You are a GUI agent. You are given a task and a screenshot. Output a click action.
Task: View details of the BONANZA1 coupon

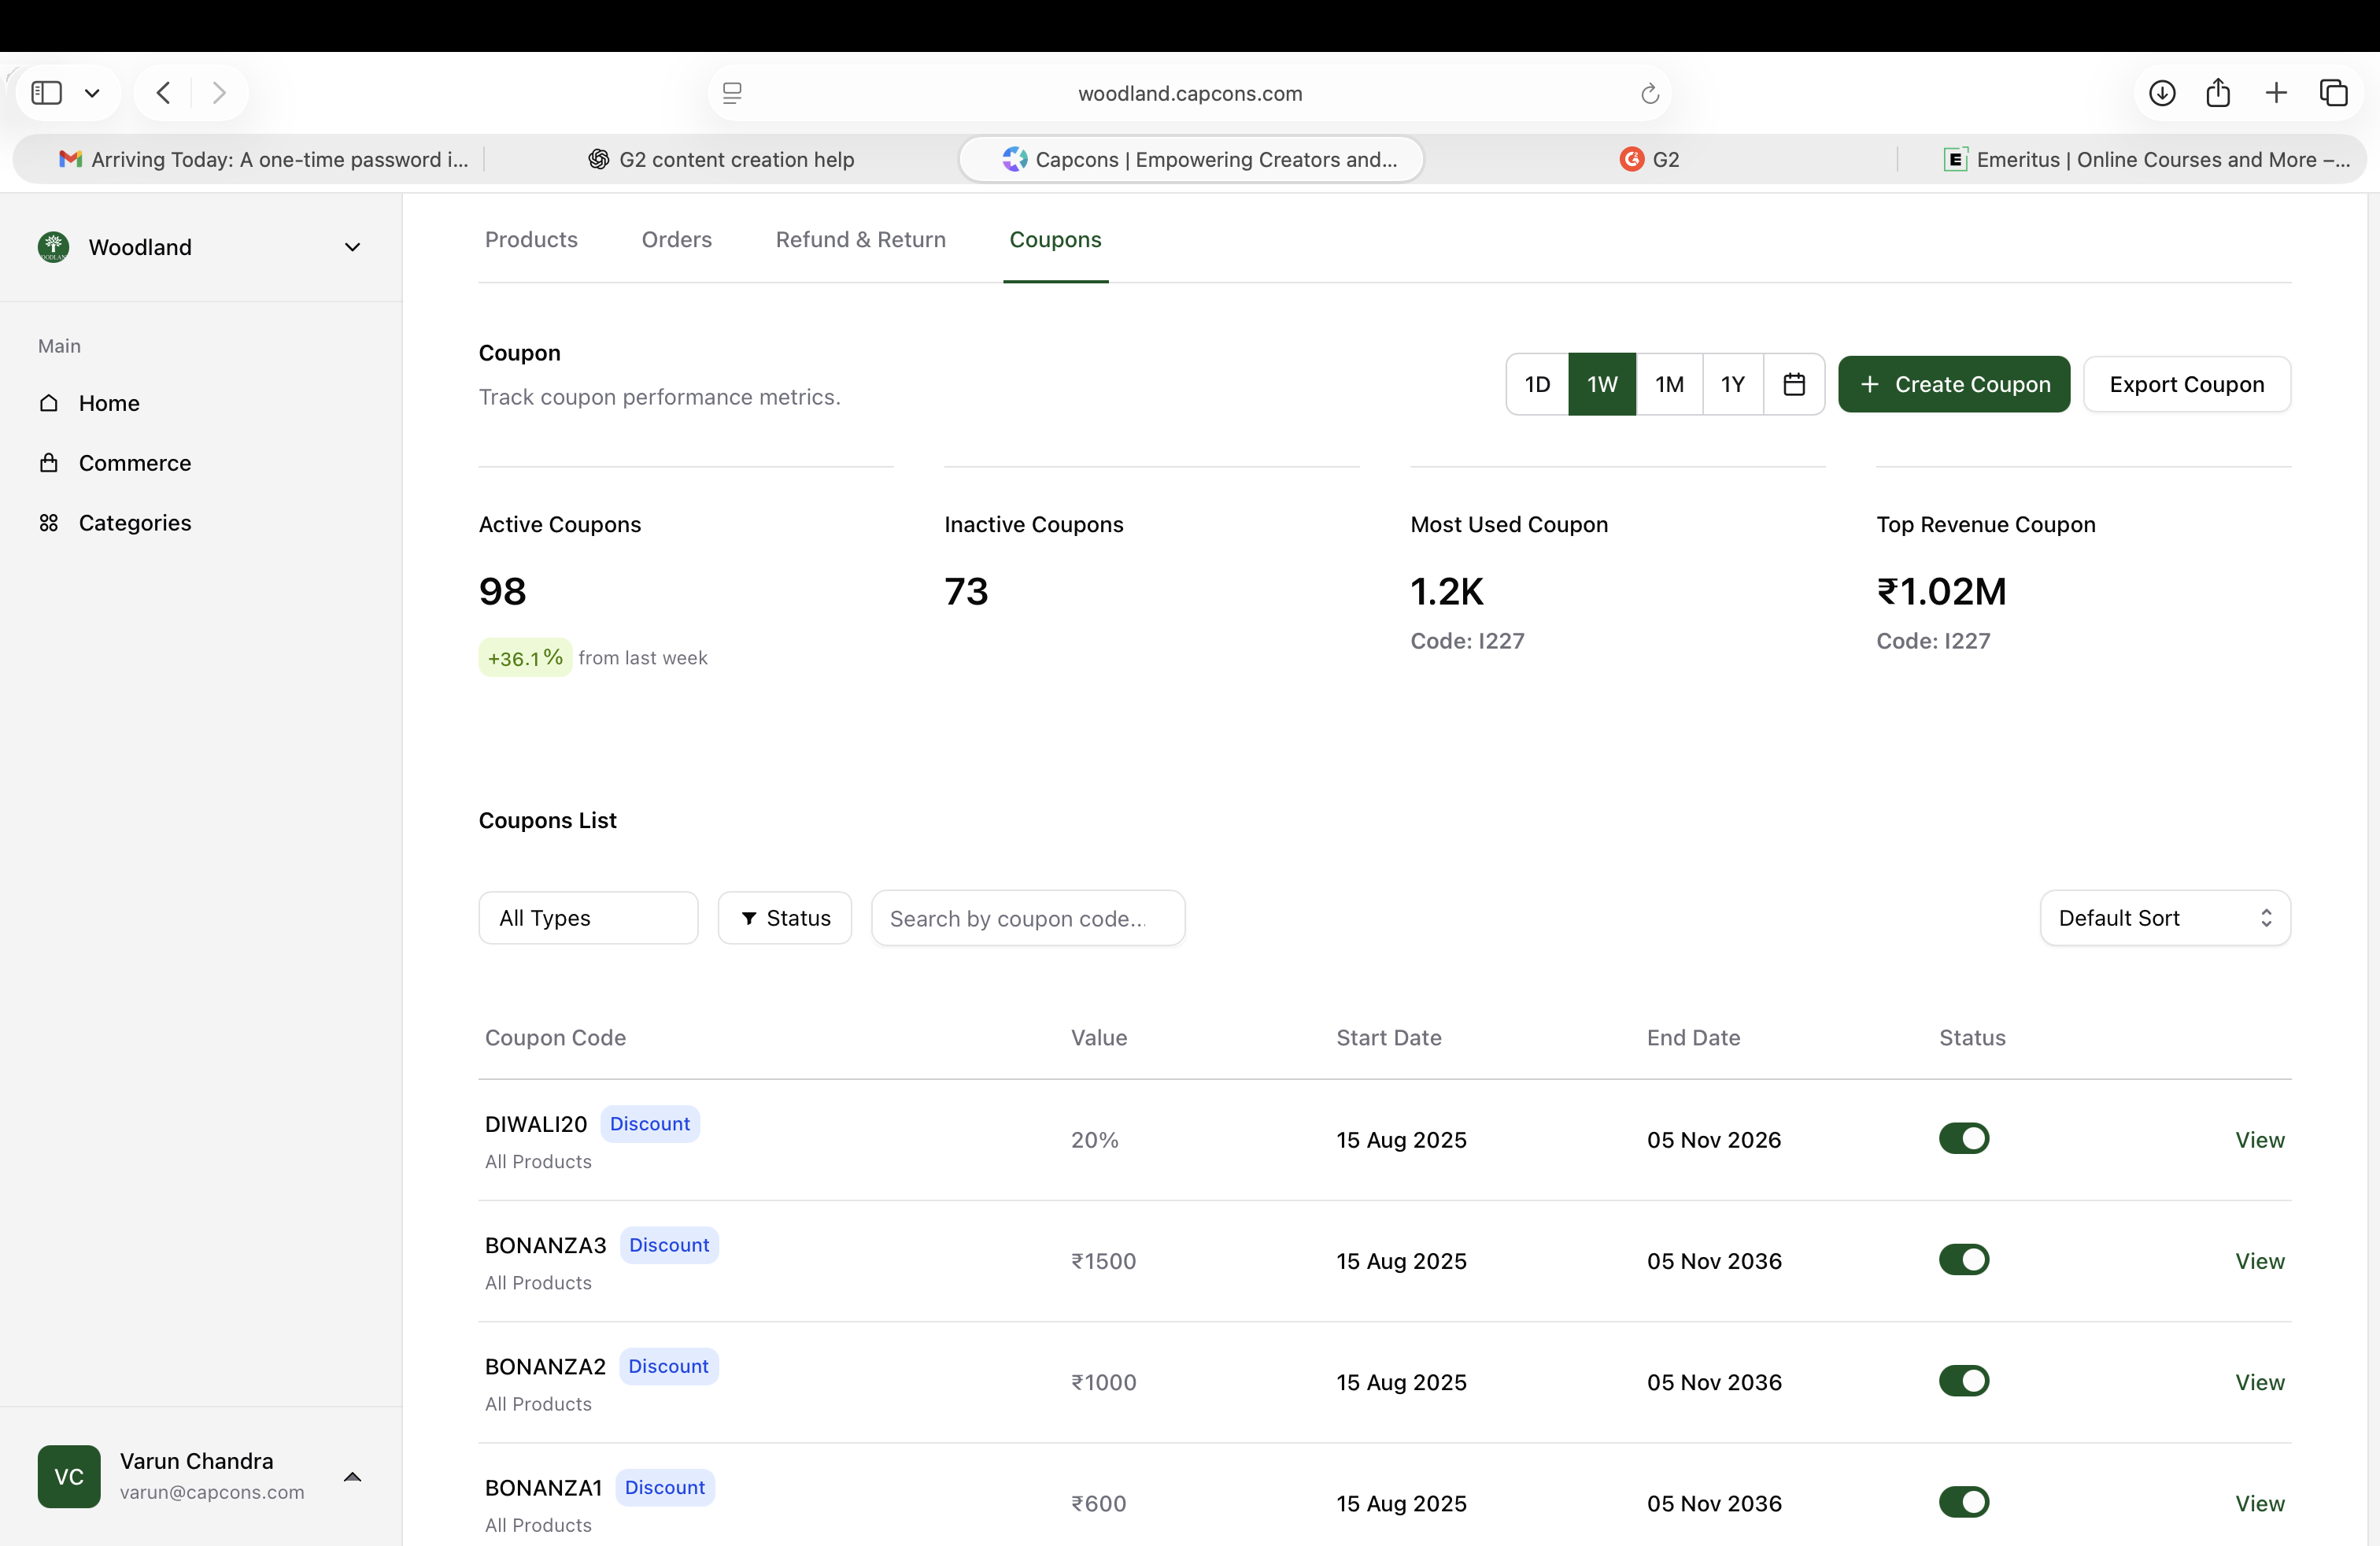pos(2259,1502)
